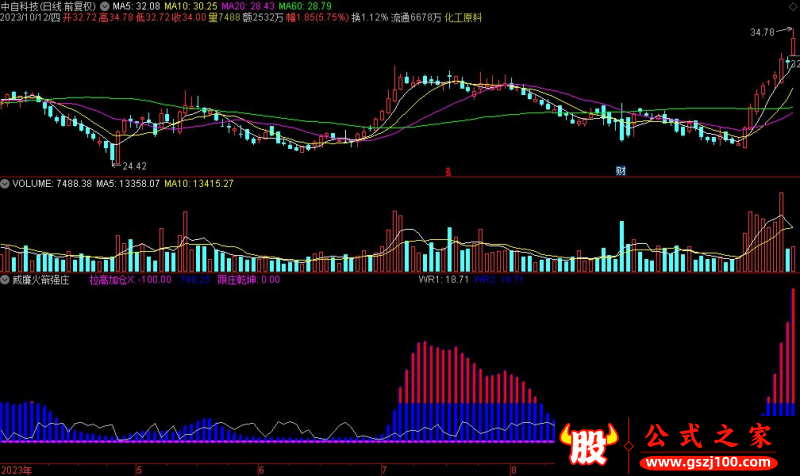
Task: Click month 6 on the time axis
Action: tap(261, 470)
